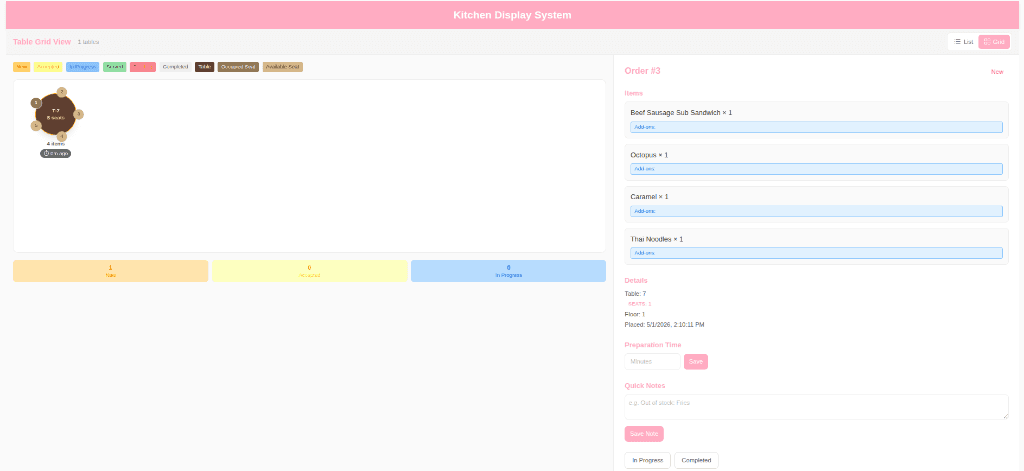Click the Accepted orders count card
Image resolution: width=1024 pixels, height=471 pixels.
tap(310, 271)
